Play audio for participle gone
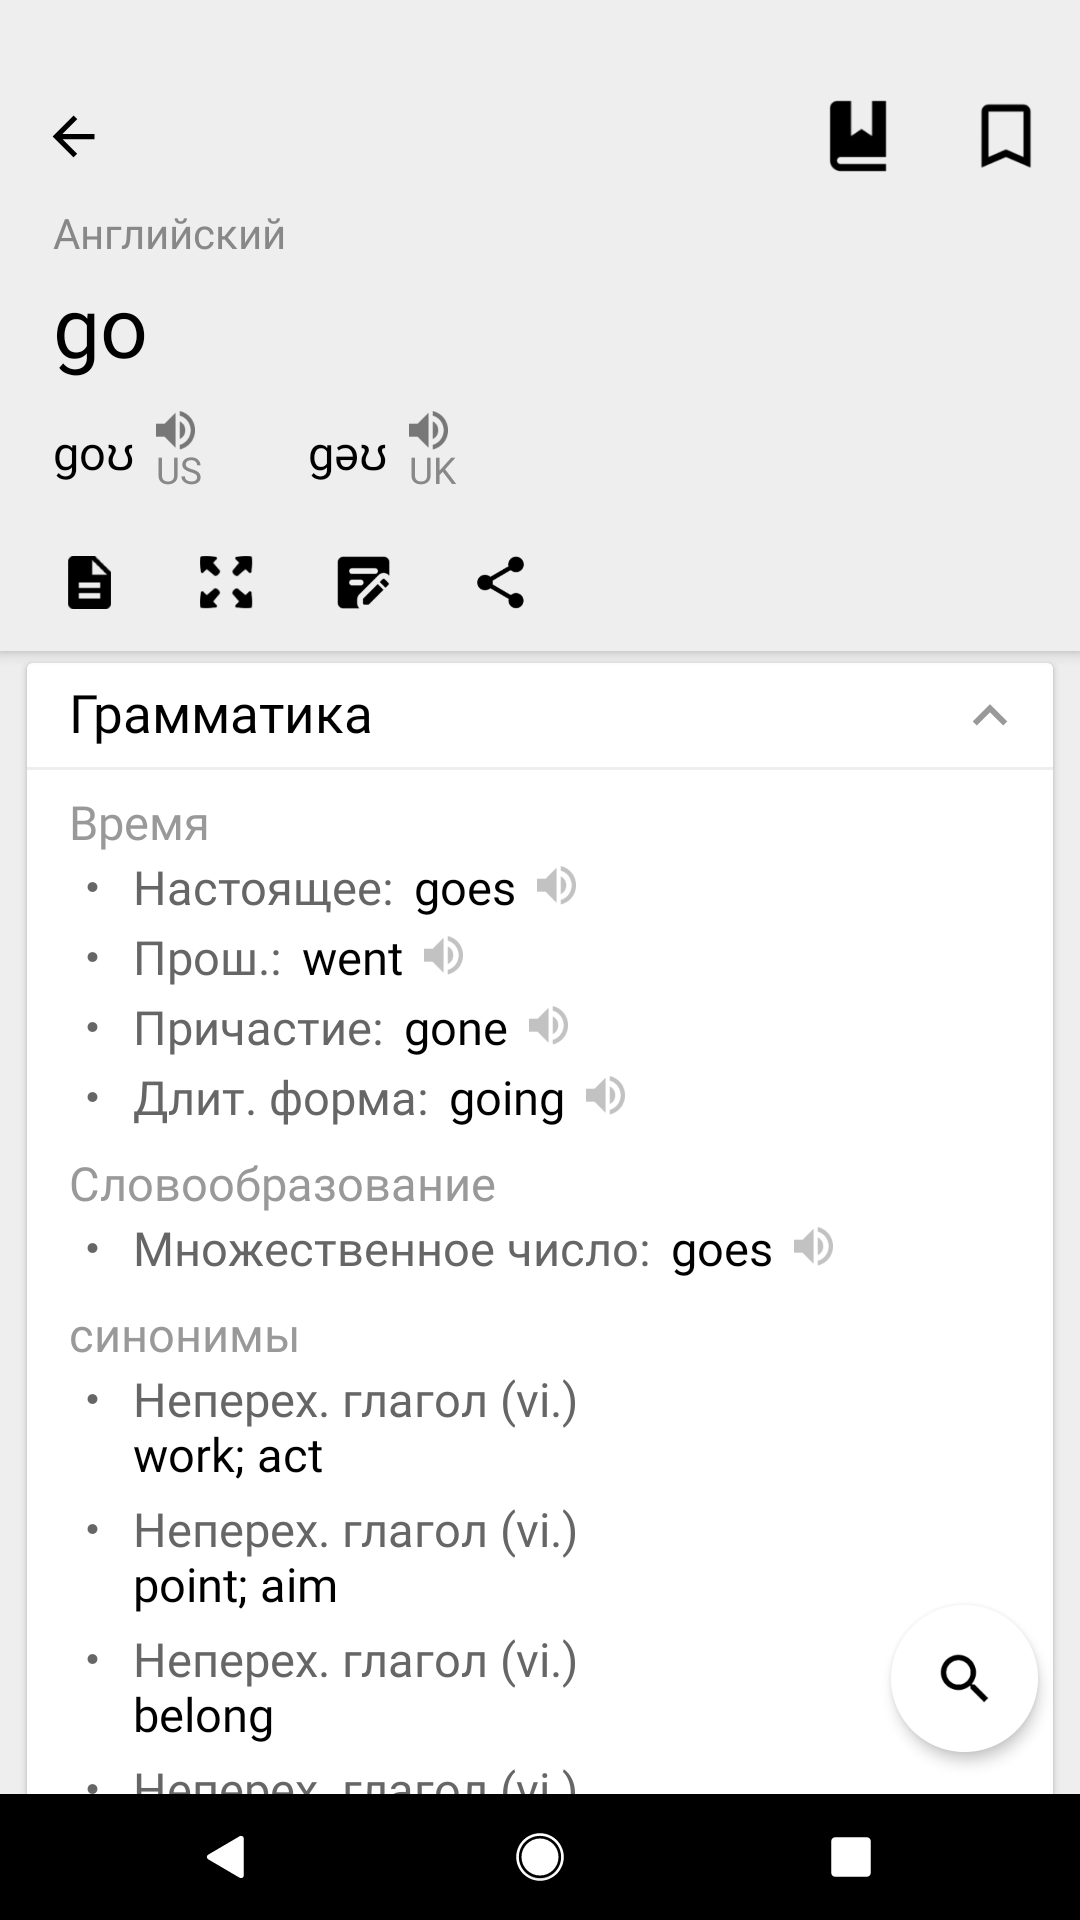This screenshot has height=1920, width=1080. 548,1026
